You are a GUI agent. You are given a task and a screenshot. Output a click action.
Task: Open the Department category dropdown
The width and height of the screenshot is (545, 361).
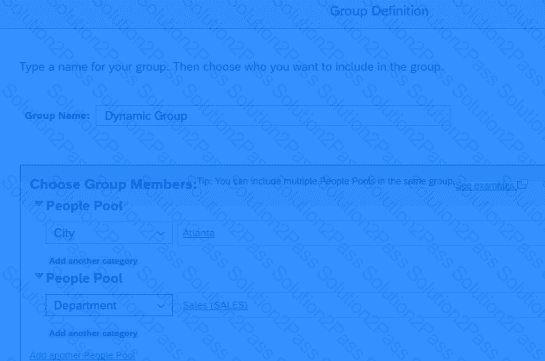(109, 305)
